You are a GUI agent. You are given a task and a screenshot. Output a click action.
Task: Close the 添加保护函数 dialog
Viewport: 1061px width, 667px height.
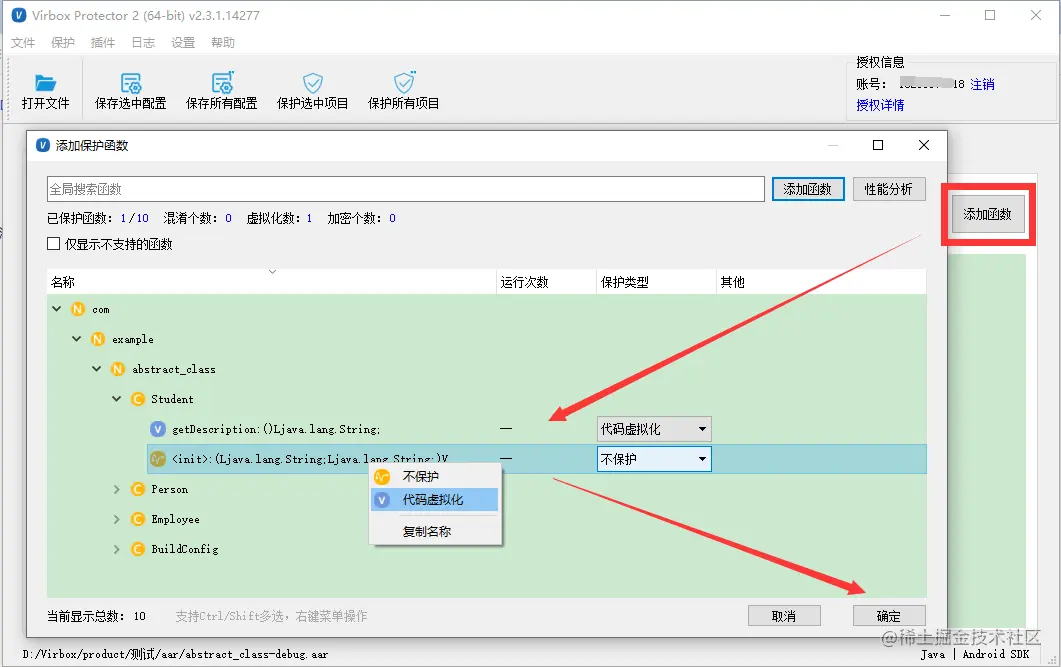click(924, 145)
